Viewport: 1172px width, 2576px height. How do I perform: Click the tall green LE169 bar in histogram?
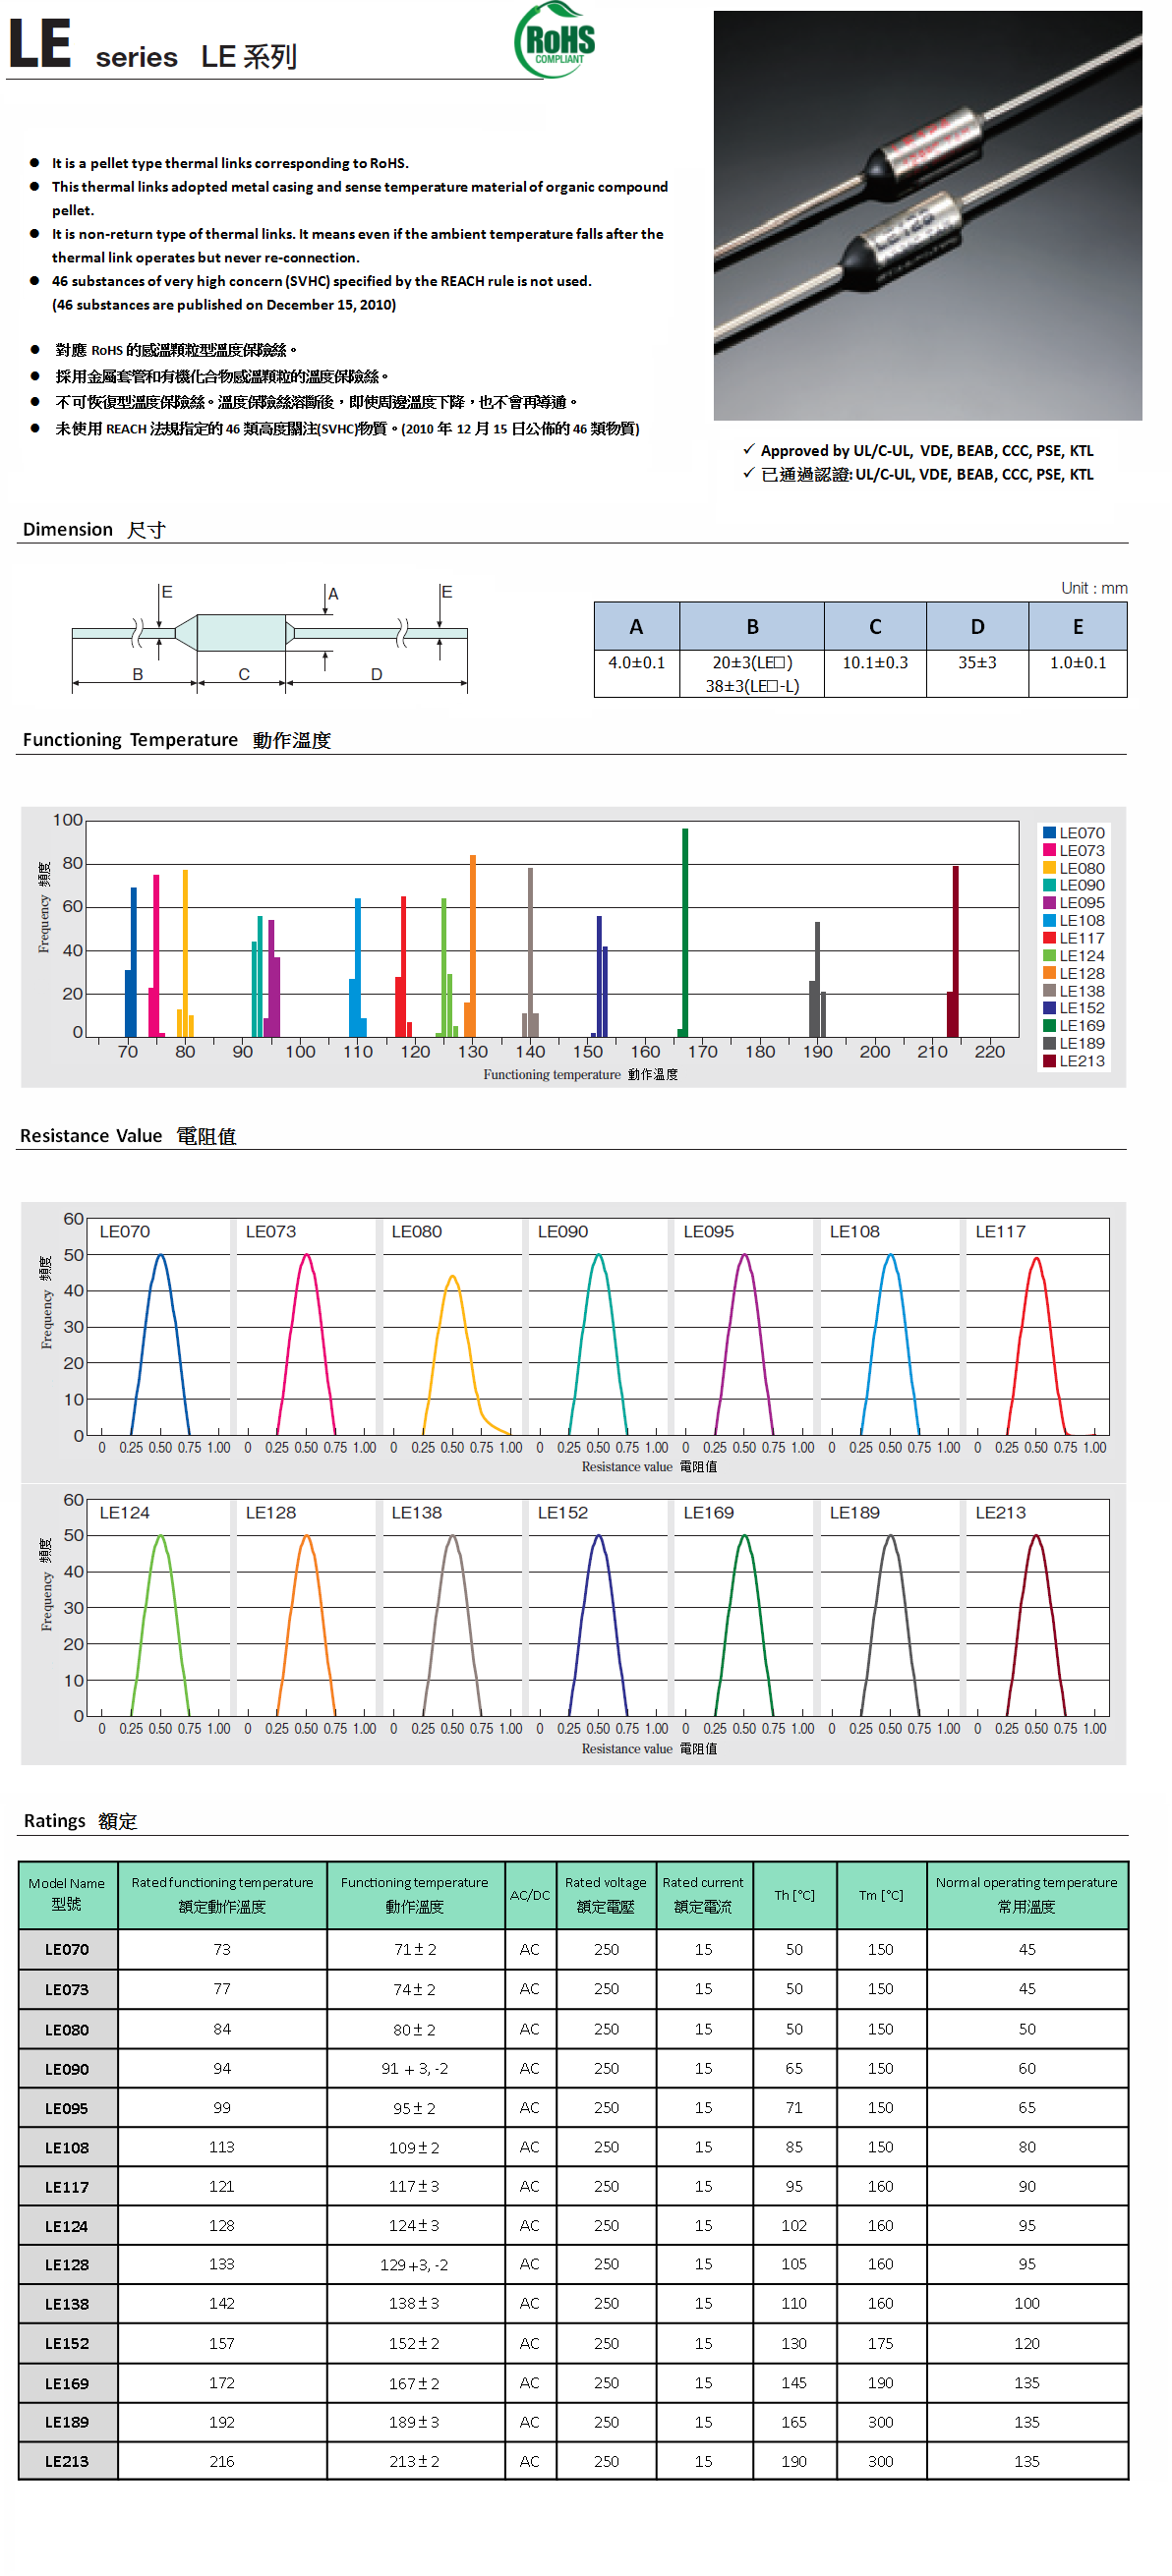point(685,930)
